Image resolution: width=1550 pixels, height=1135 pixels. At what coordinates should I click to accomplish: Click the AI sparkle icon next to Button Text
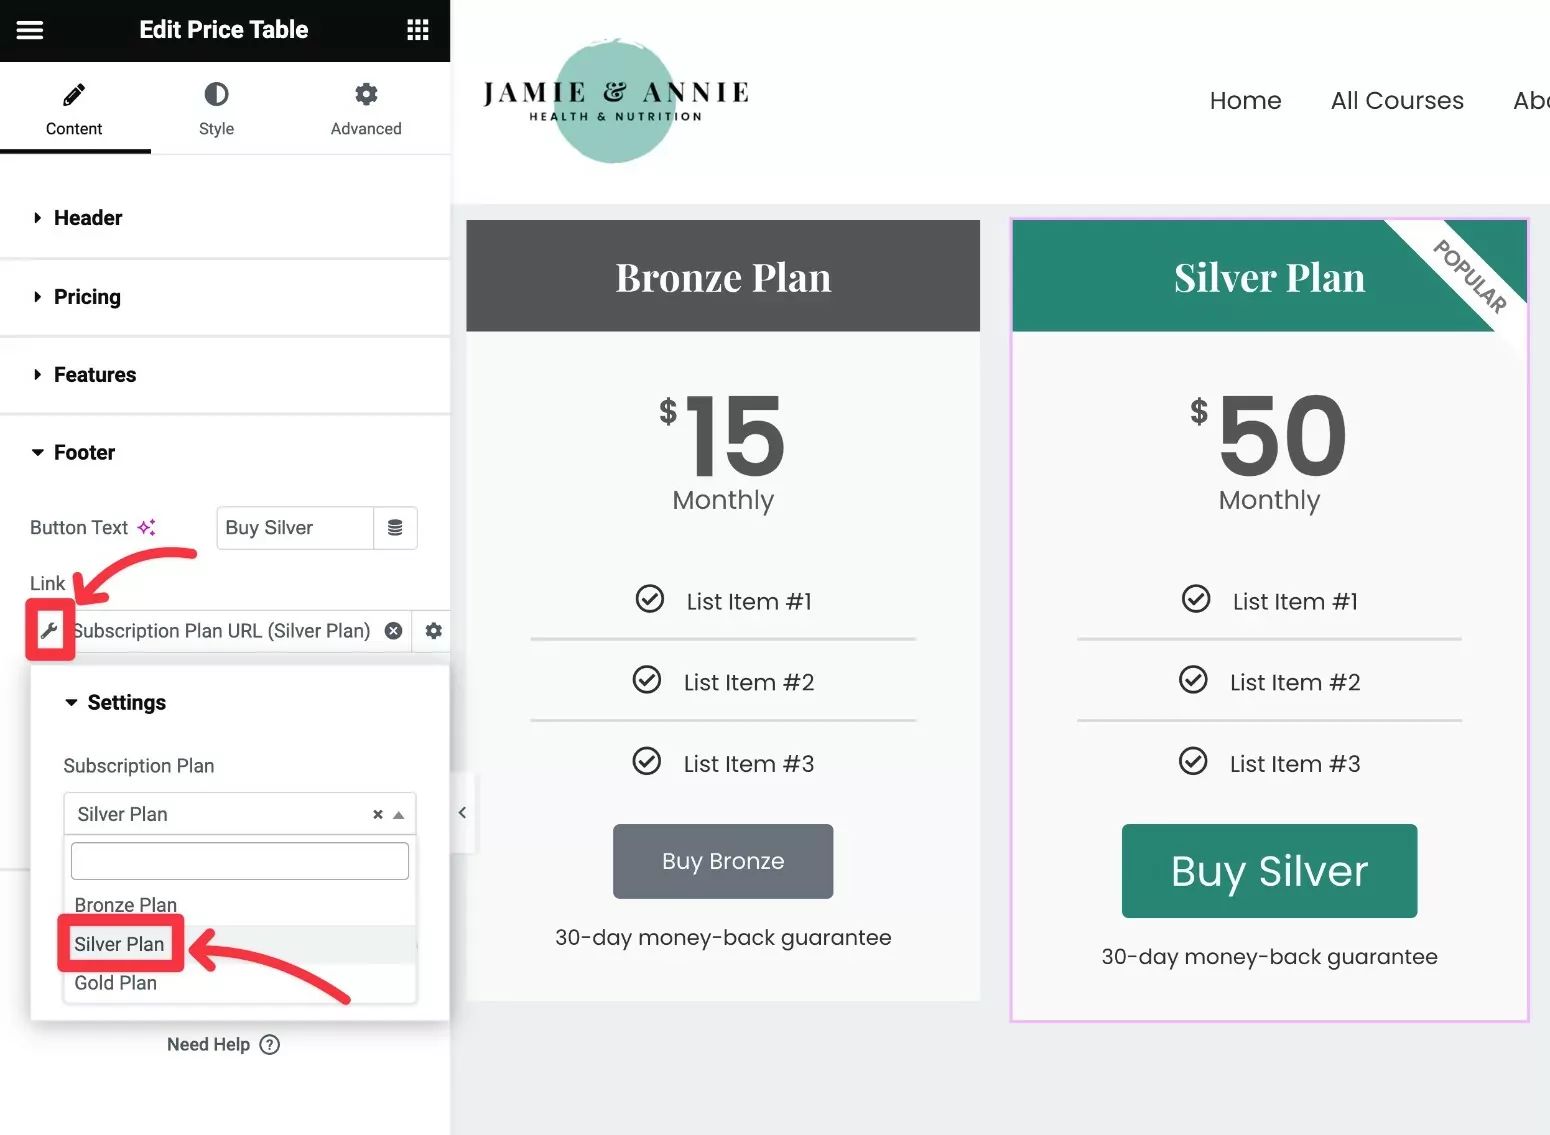[147, 527]
